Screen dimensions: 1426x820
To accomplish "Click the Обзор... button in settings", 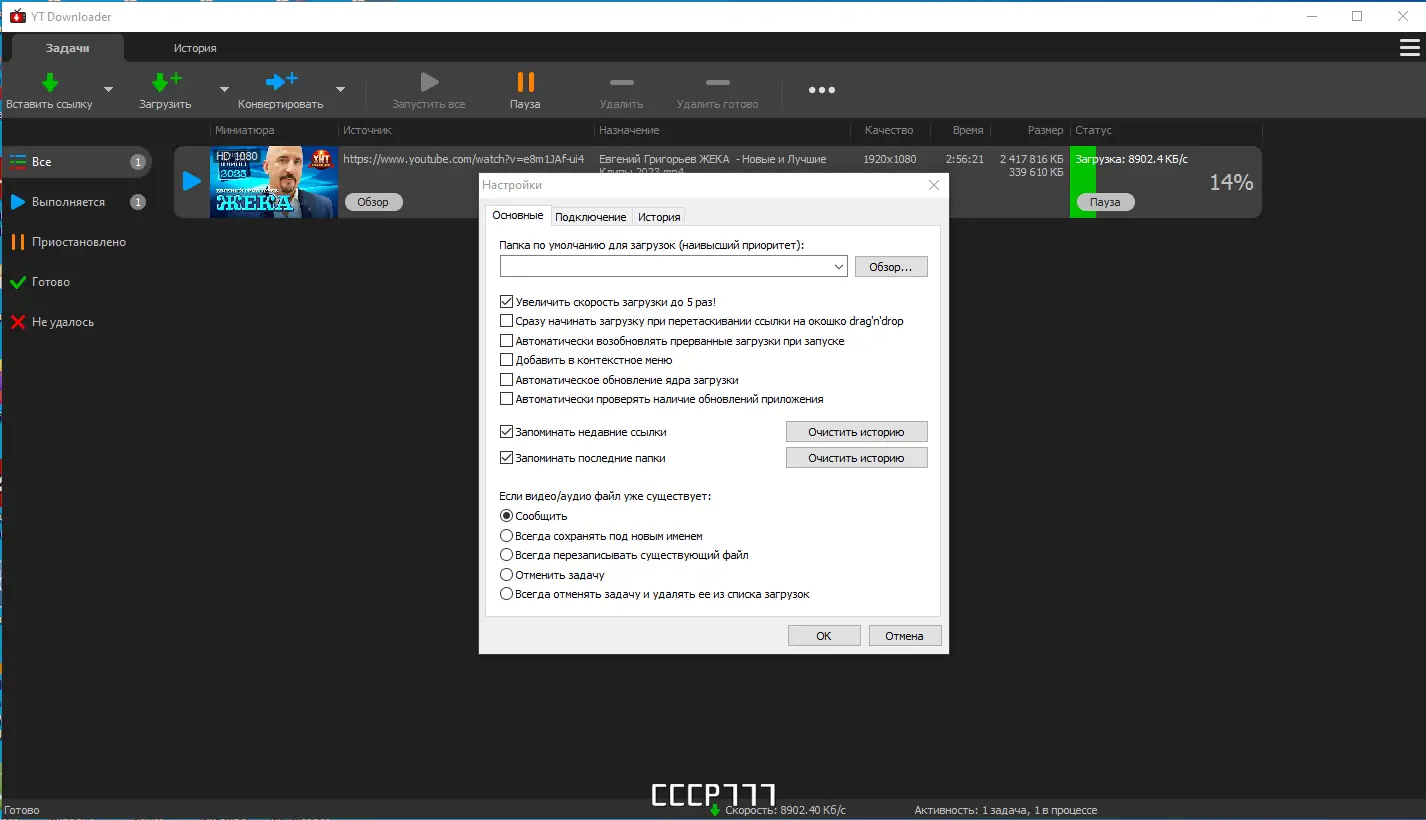I will tap(891, 267).
